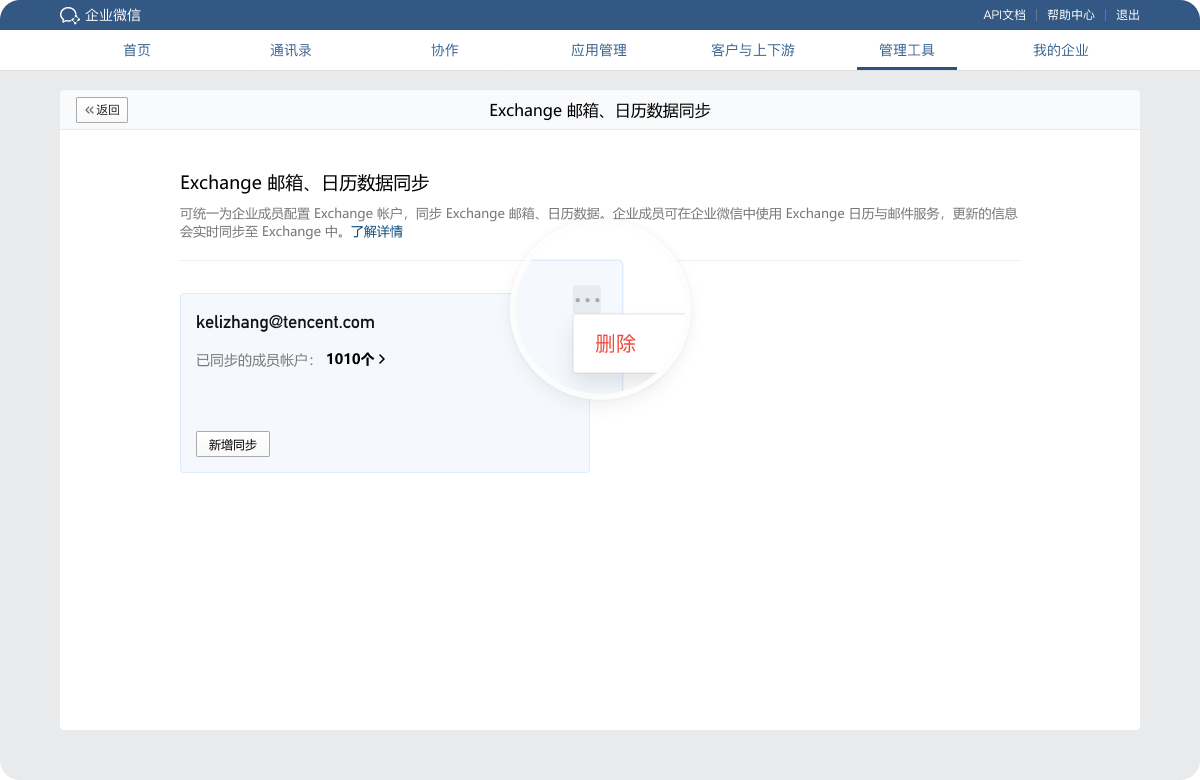Image resolution: width=1200 pixels, height=780 pixels.
Task: Click the centered header title Exchange 邮箱、日历数据同步
Action: coord(600,110)
